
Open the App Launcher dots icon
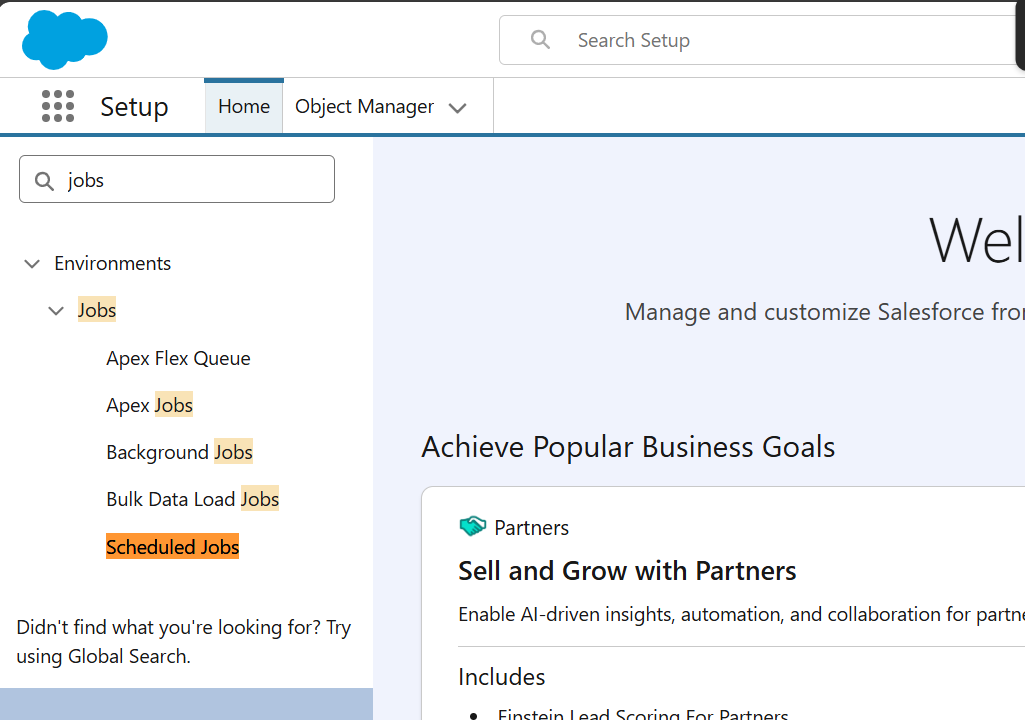pos(58,106)
